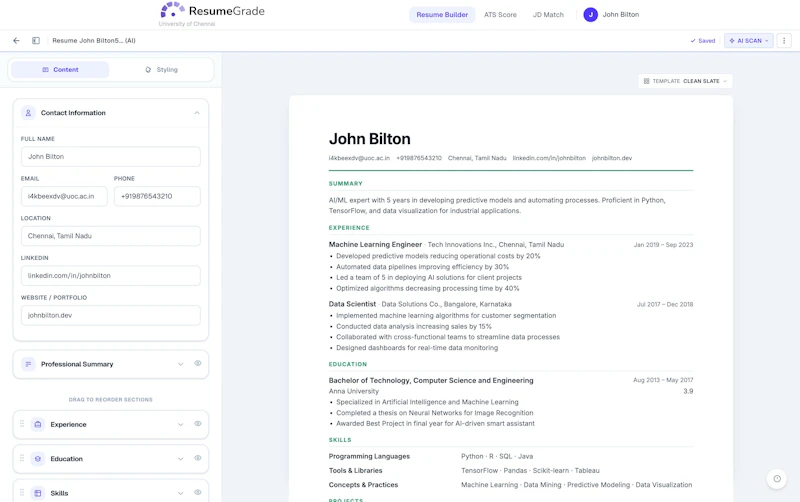Open the Resume Builder tab
Viewport: 800px width, 502px height.
point(442,15)
